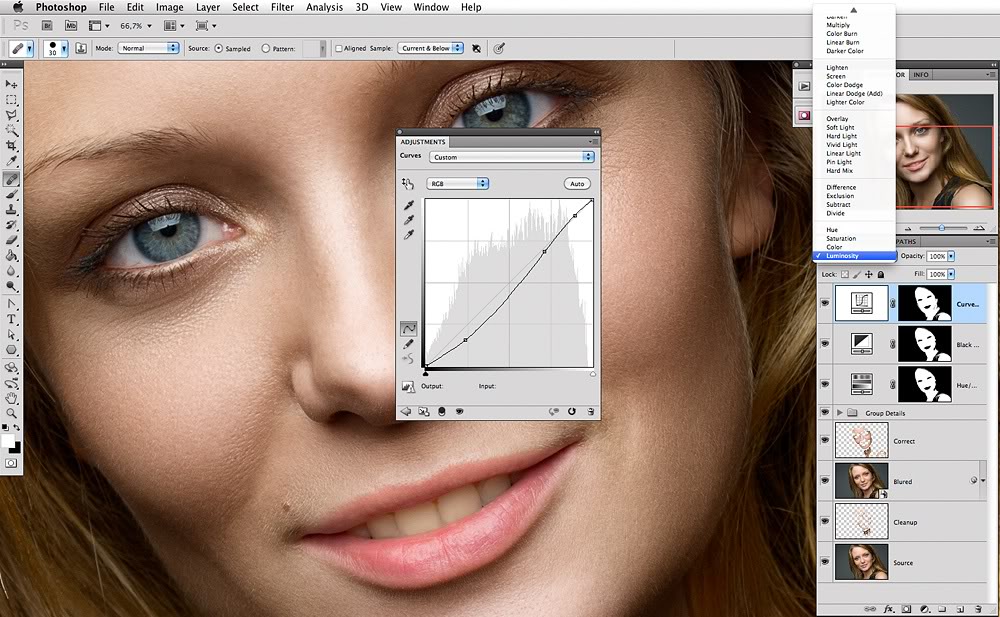Launch Bridge from the application bar

coord(47,26)
